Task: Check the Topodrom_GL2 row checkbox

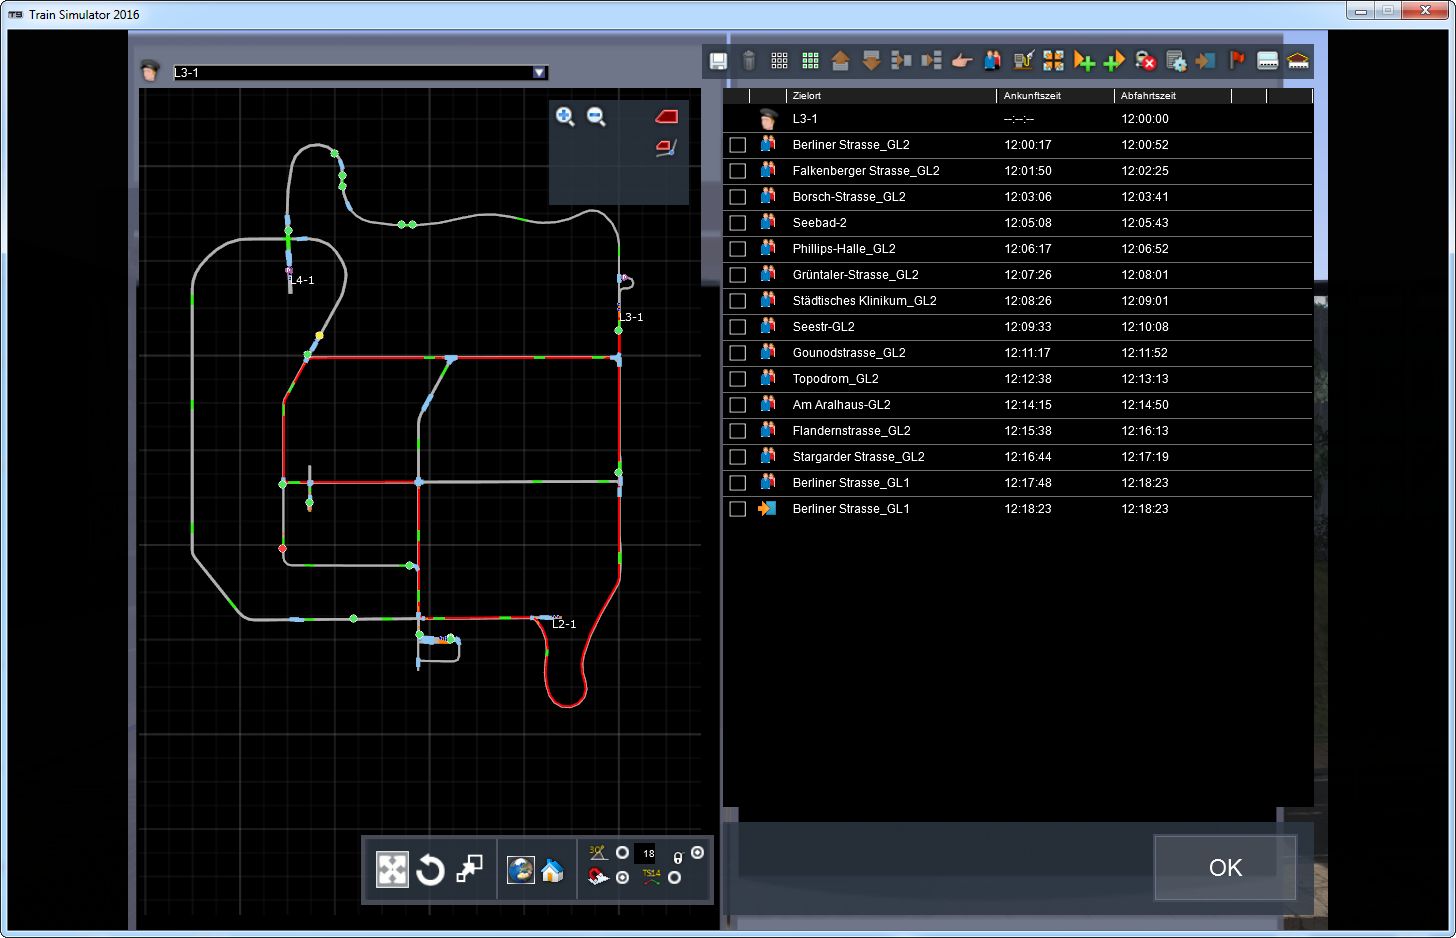Action: point(738,379)
